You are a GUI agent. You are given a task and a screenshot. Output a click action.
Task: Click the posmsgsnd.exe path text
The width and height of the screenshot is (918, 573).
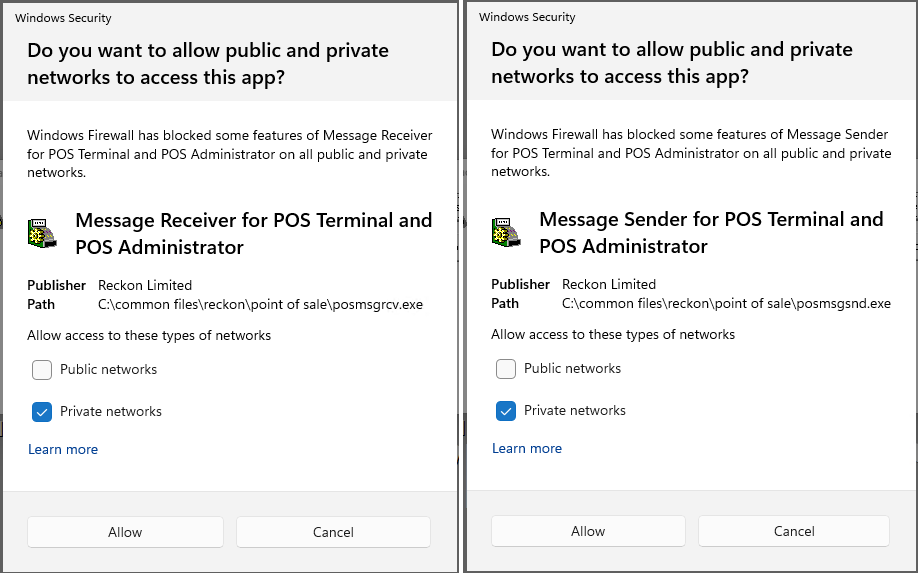click(726, 303)
